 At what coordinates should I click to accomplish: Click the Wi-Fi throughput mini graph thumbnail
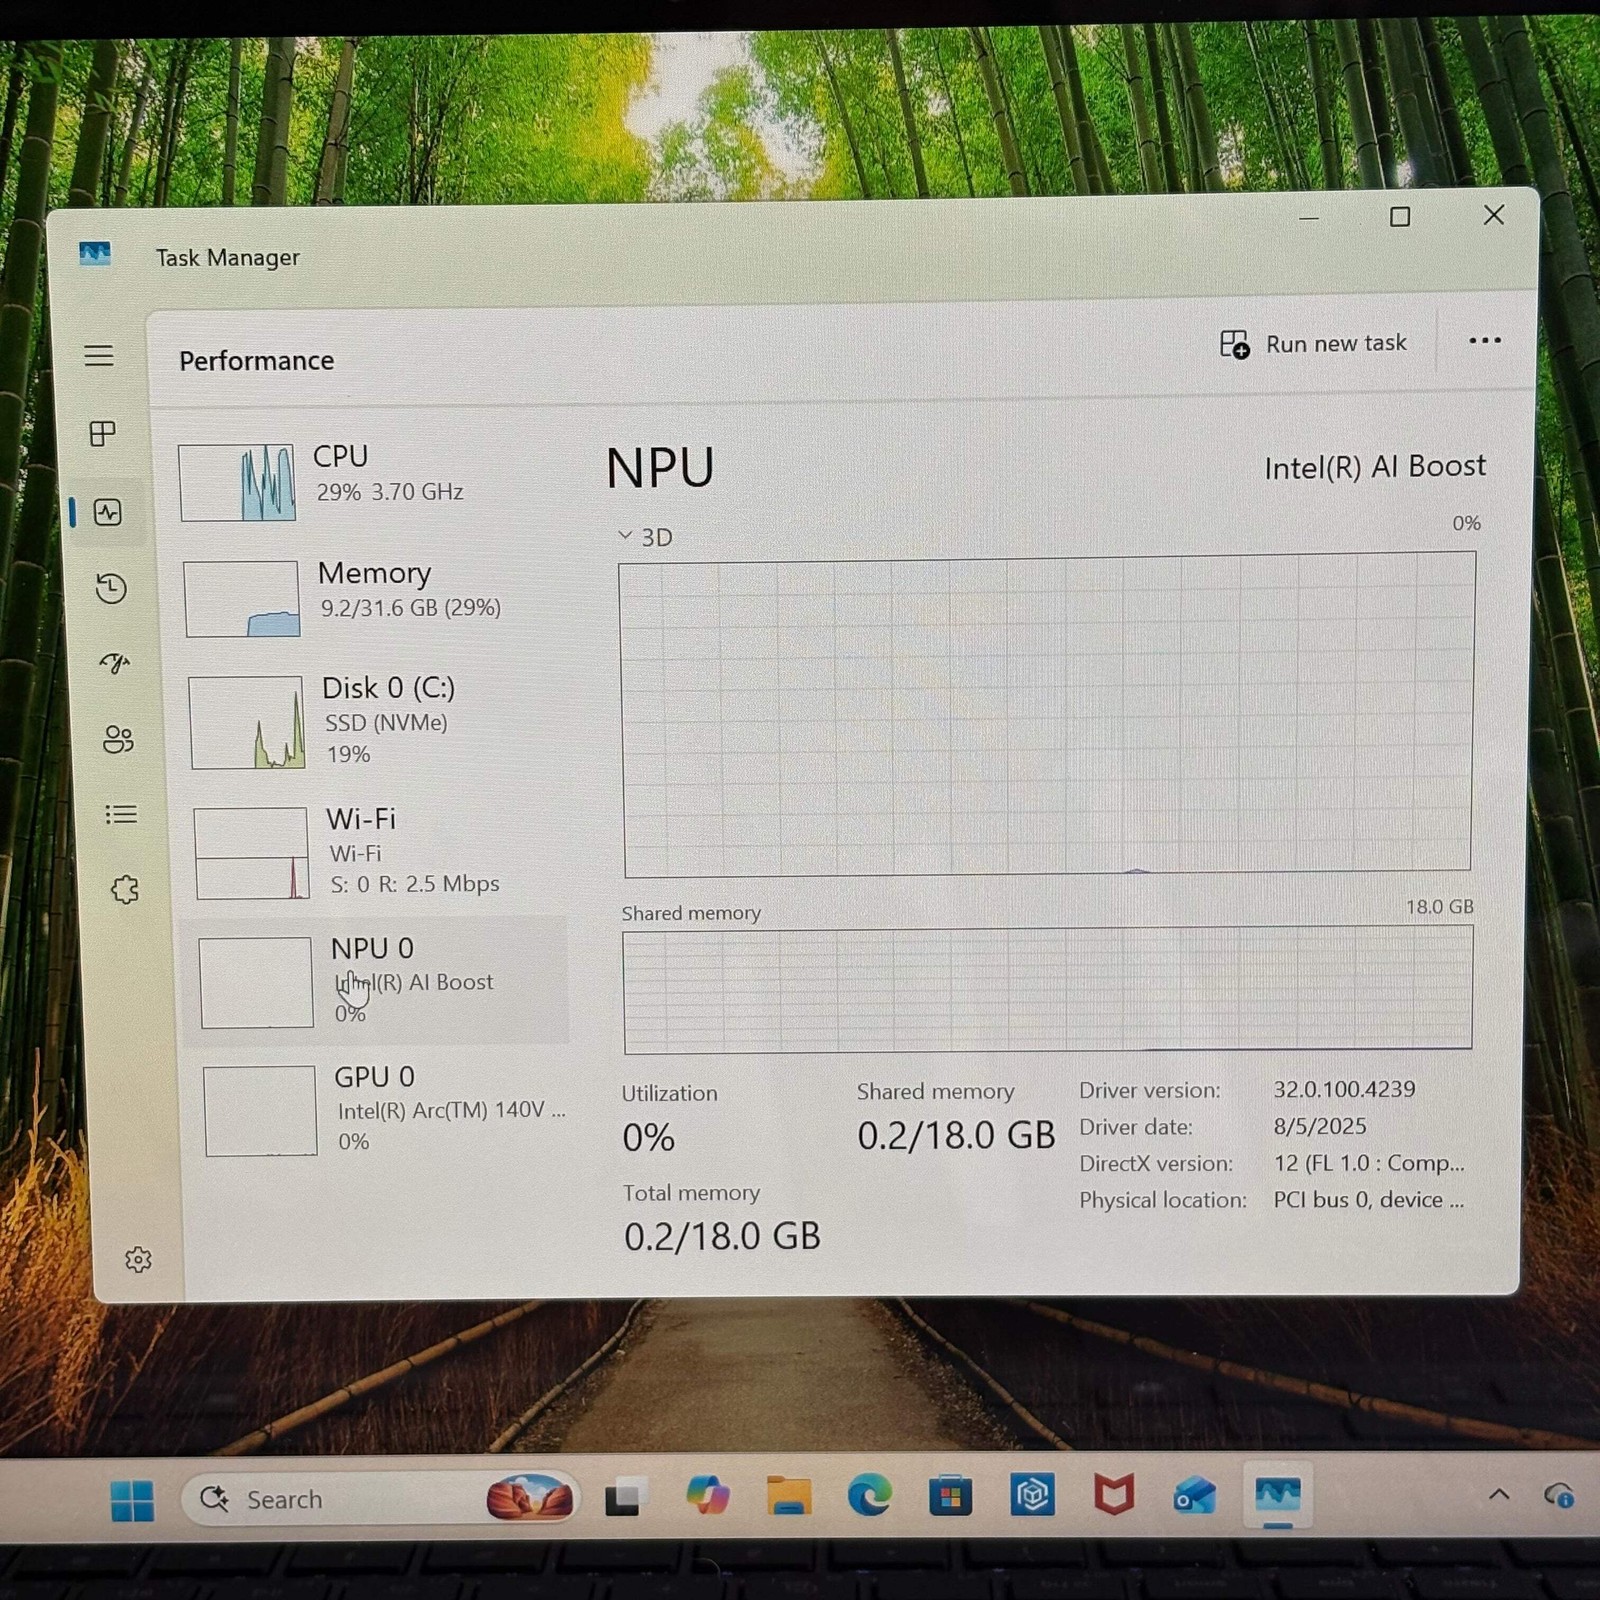(x=251, y=853)
